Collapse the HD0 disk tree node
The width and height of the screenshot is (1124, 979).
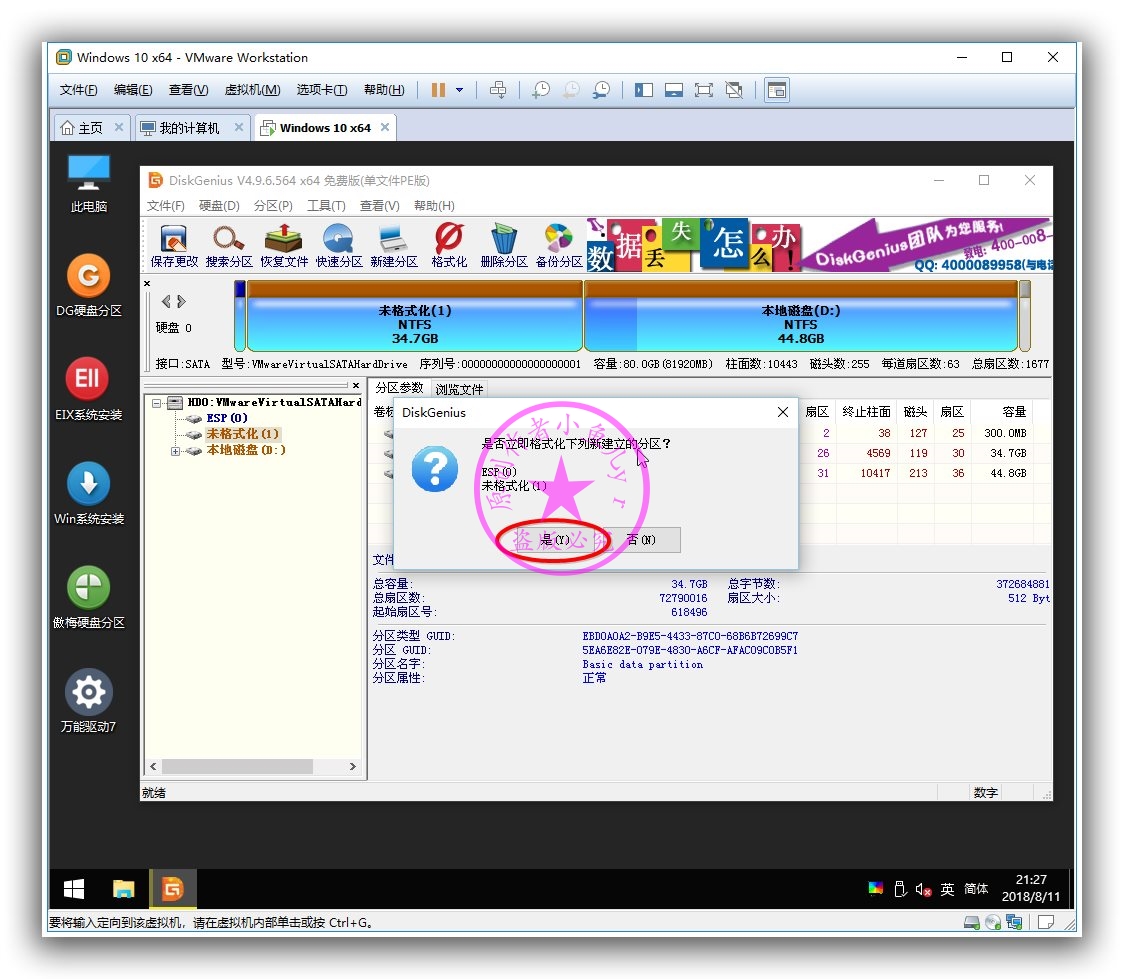156,403
